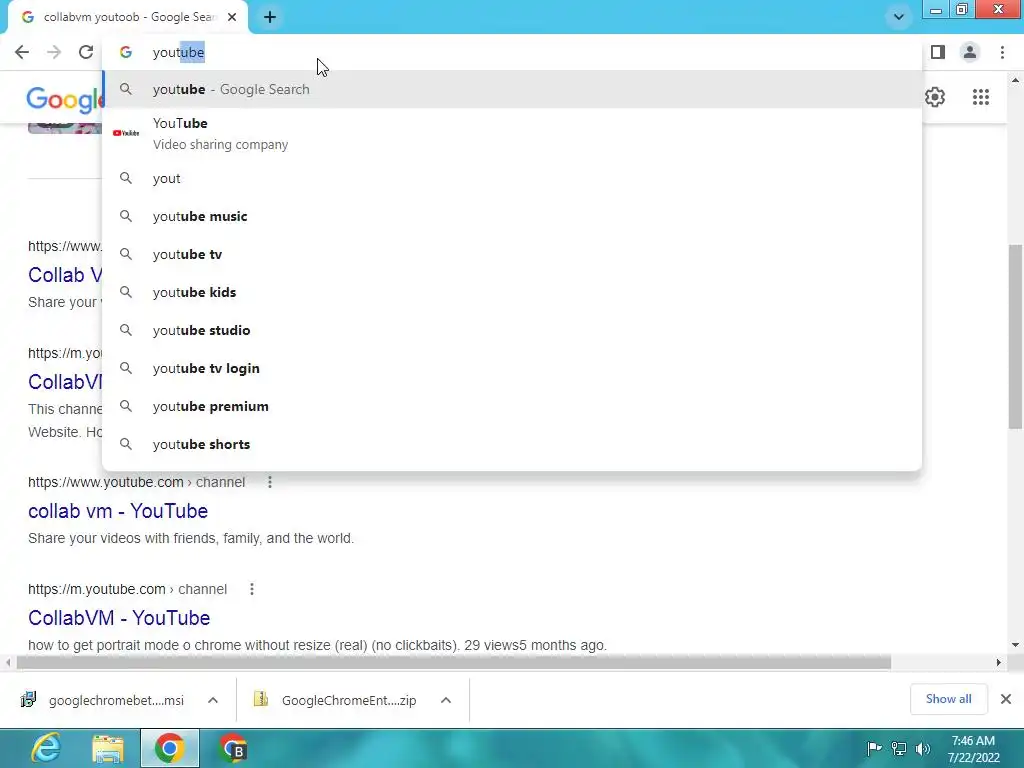Open Chrome three-dot menu

point(1002,52)
